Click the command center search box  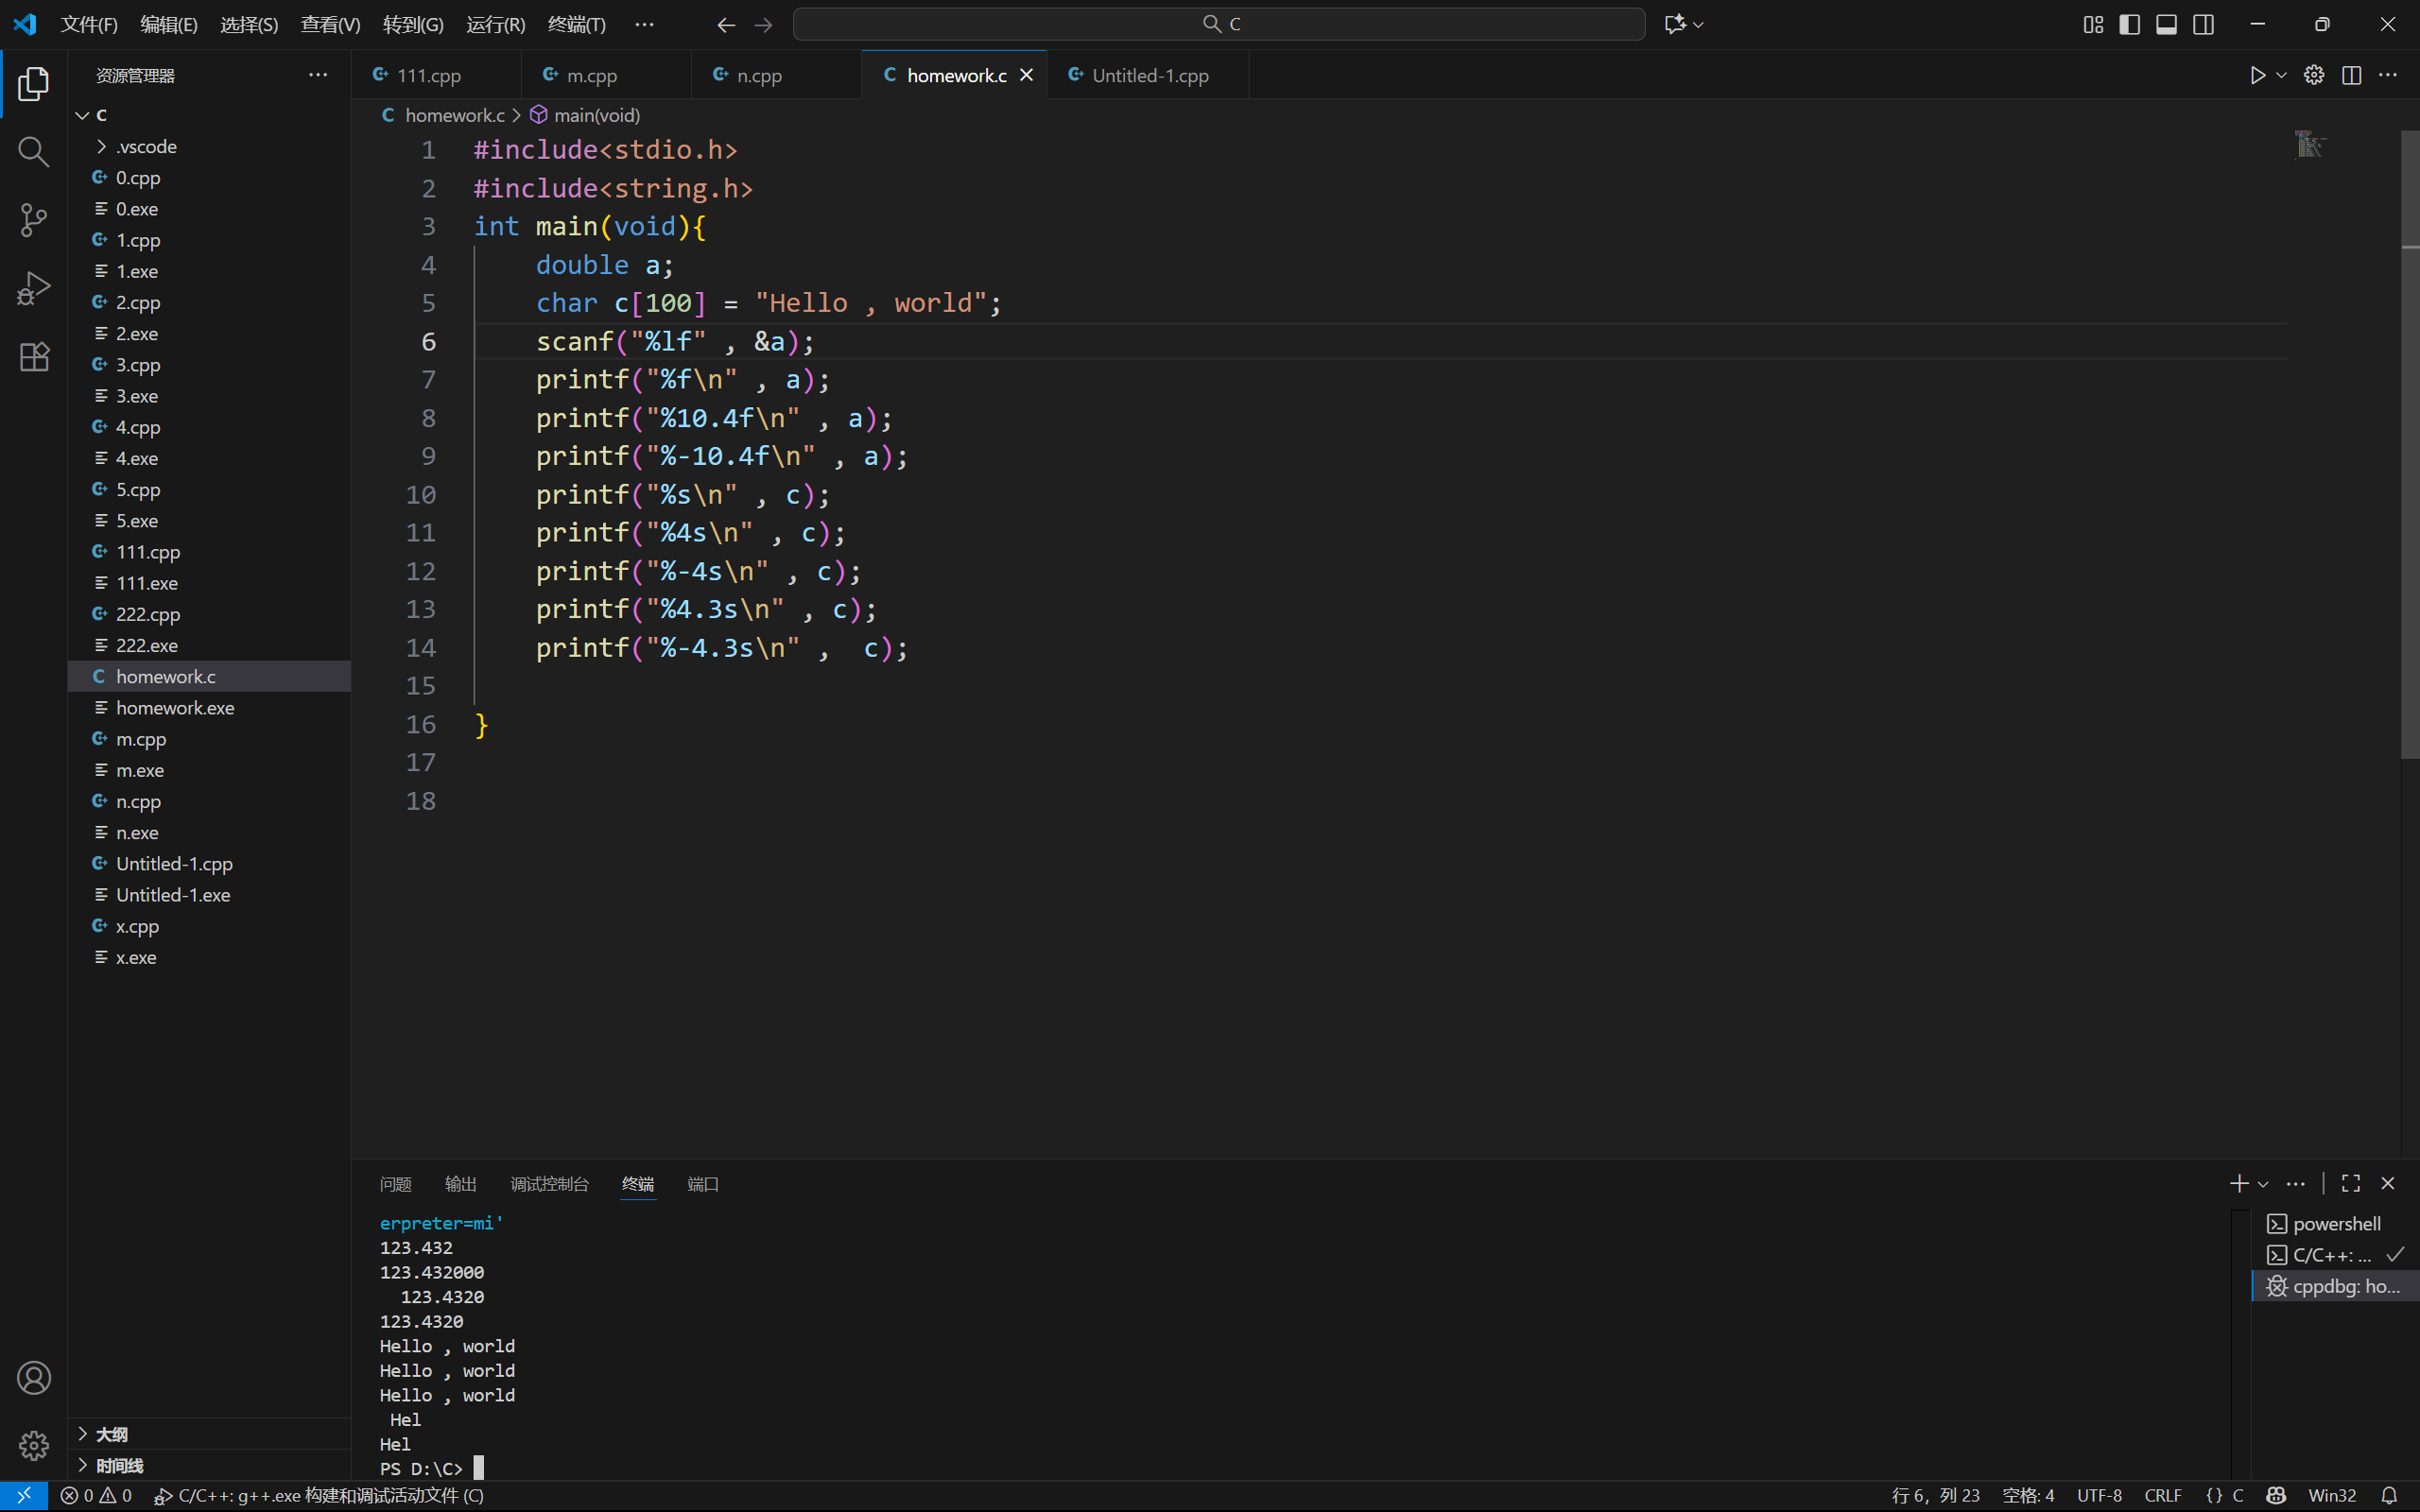(1218, 24)
